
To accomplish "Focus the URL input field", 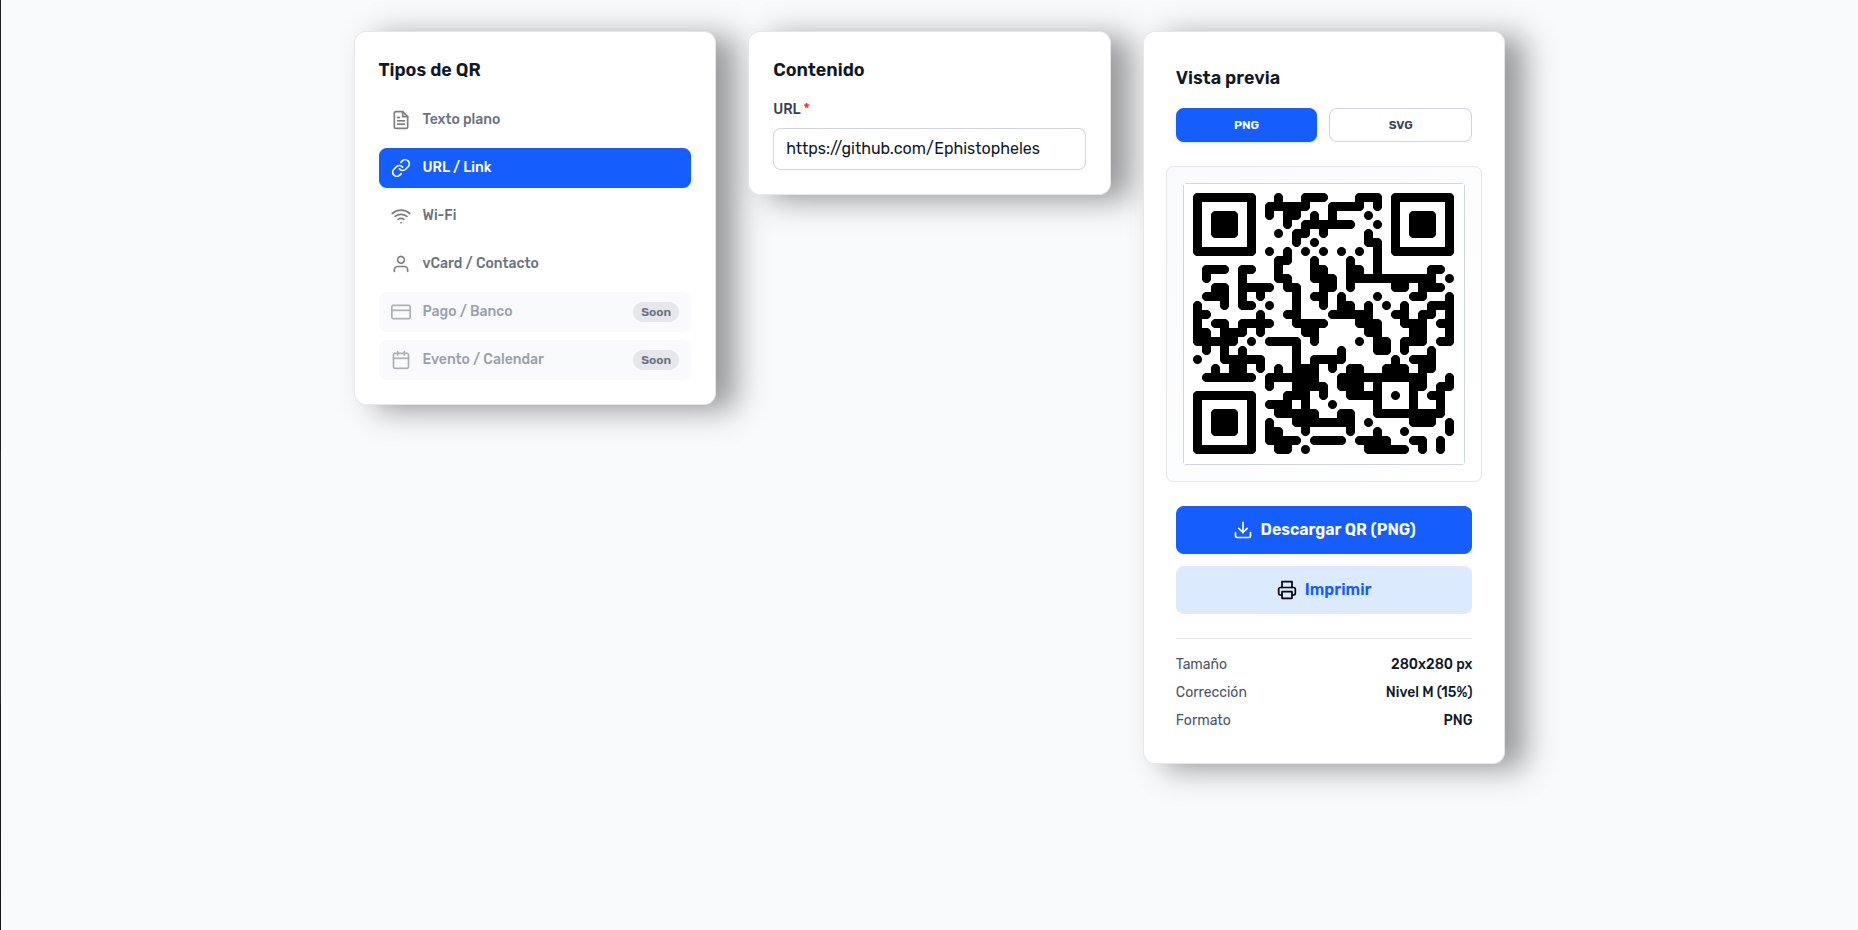I will tap(929, 149).
